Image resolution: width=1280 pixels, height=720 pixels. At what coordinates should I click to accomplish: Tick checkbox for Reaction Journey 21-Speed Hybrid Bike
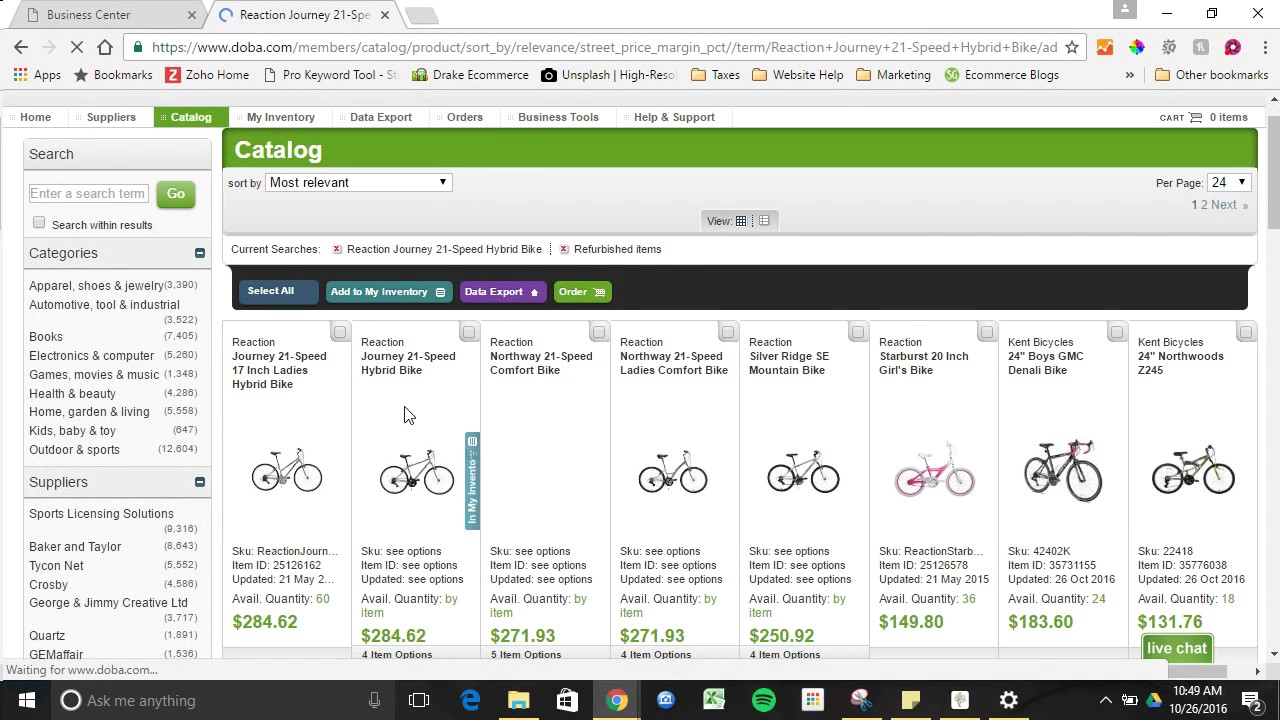pyautogui.click(x=469, y=332)
